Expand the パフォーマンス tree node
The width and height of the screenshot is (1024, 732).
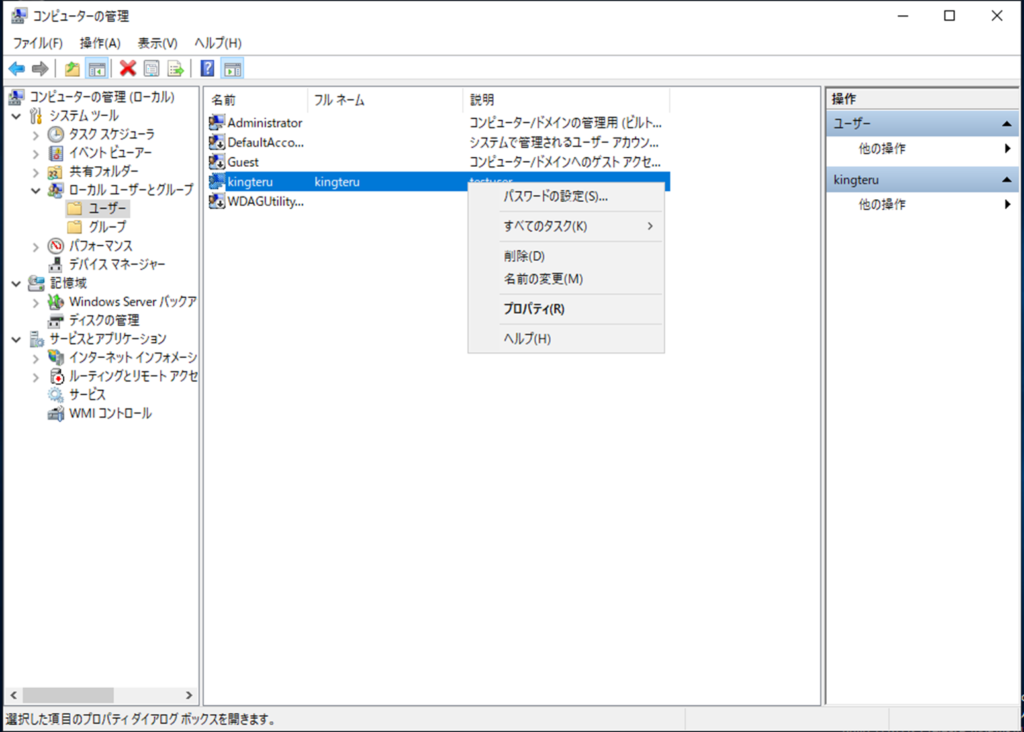36,246
